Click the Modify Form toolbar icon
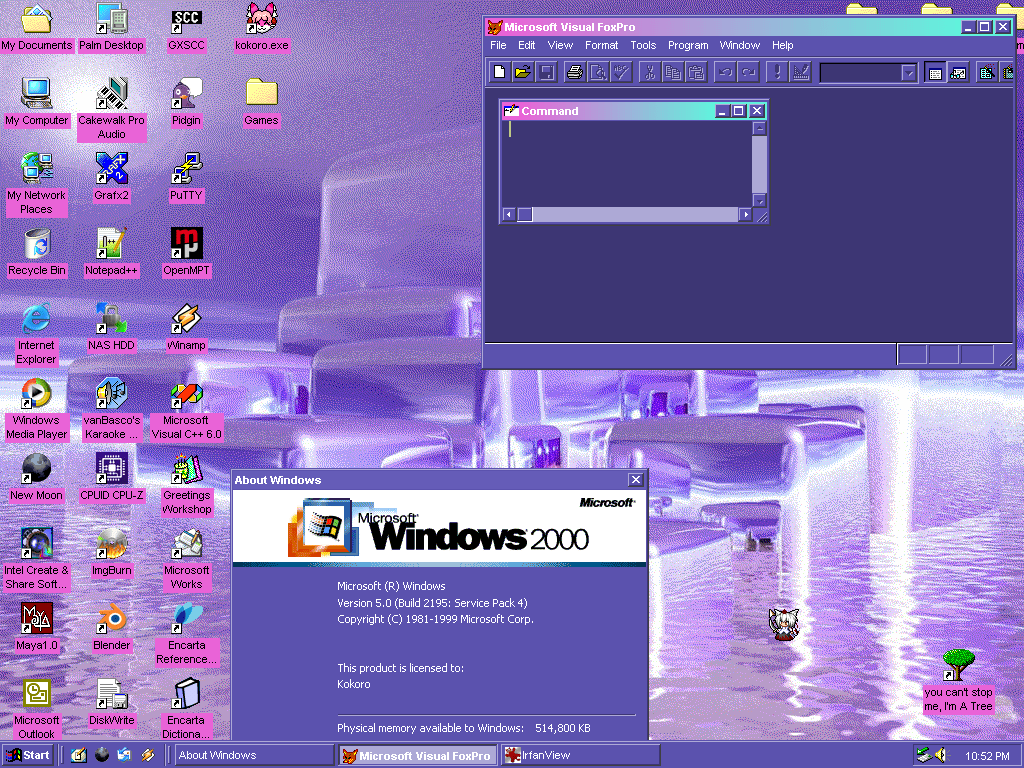Screen dimensions: 1024x768 pos(801,72)
